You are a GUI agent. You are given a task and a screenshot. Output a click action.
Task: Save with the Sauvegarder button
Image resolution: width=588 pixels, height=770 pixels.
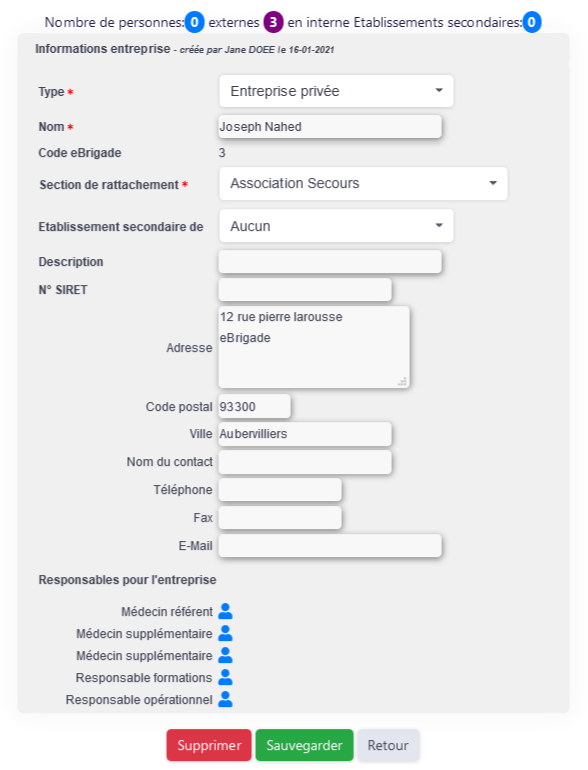[304, 745]
